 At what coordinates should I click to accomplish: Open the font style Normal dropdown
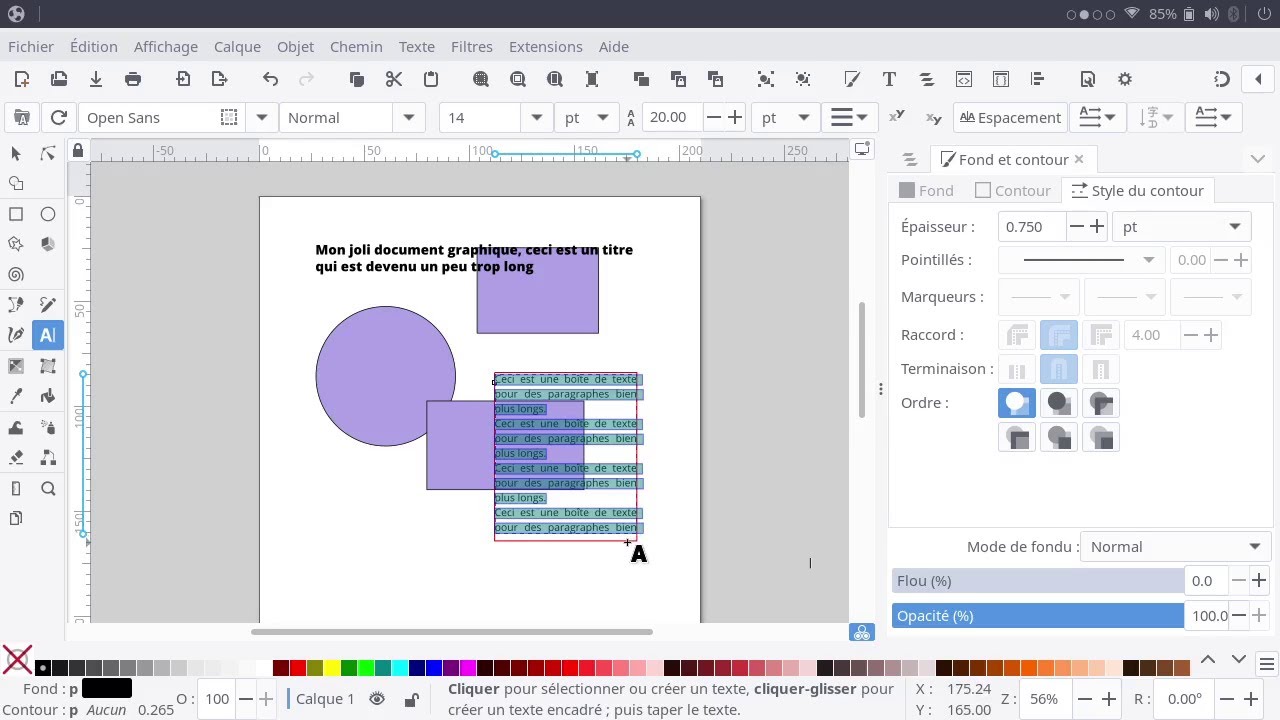point(408,117)
